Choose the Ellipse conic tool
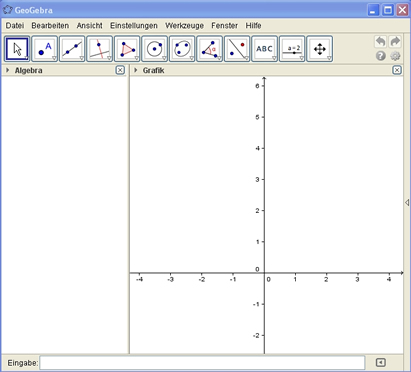 pyautogui.click(x=182, y=49)
